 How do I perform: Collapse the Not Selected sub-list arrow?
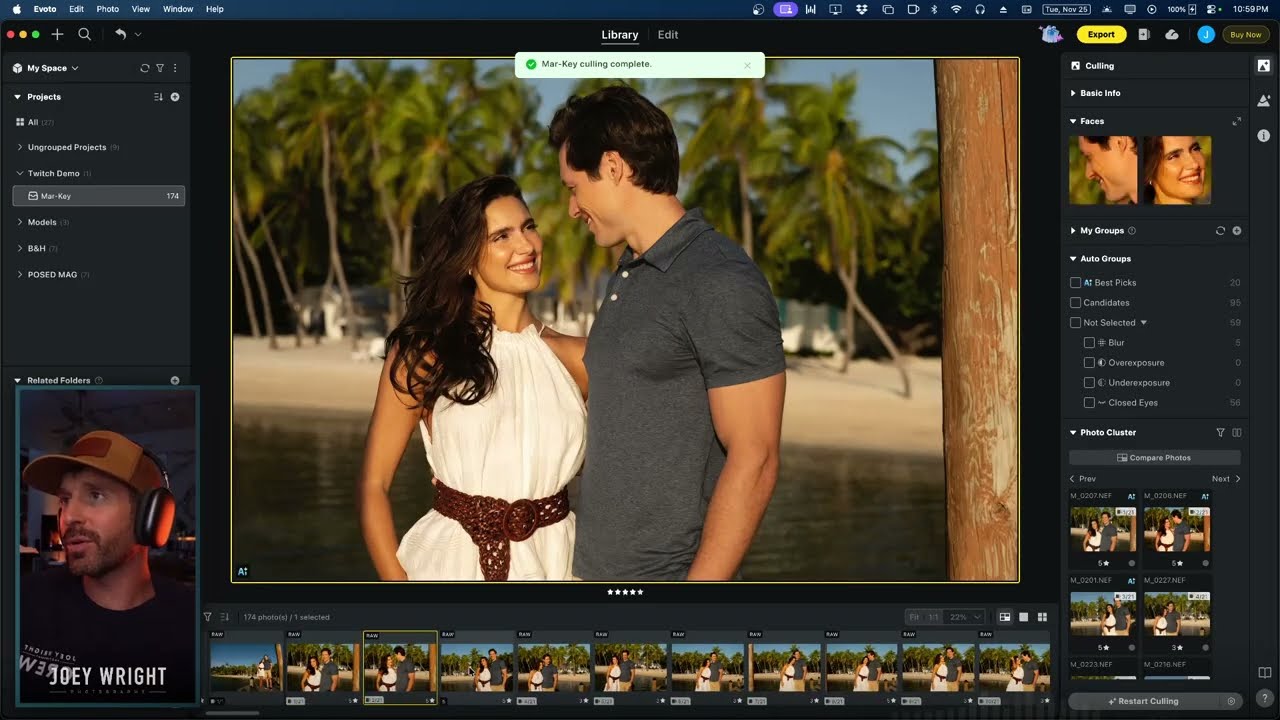click(x=1144, y=323)
